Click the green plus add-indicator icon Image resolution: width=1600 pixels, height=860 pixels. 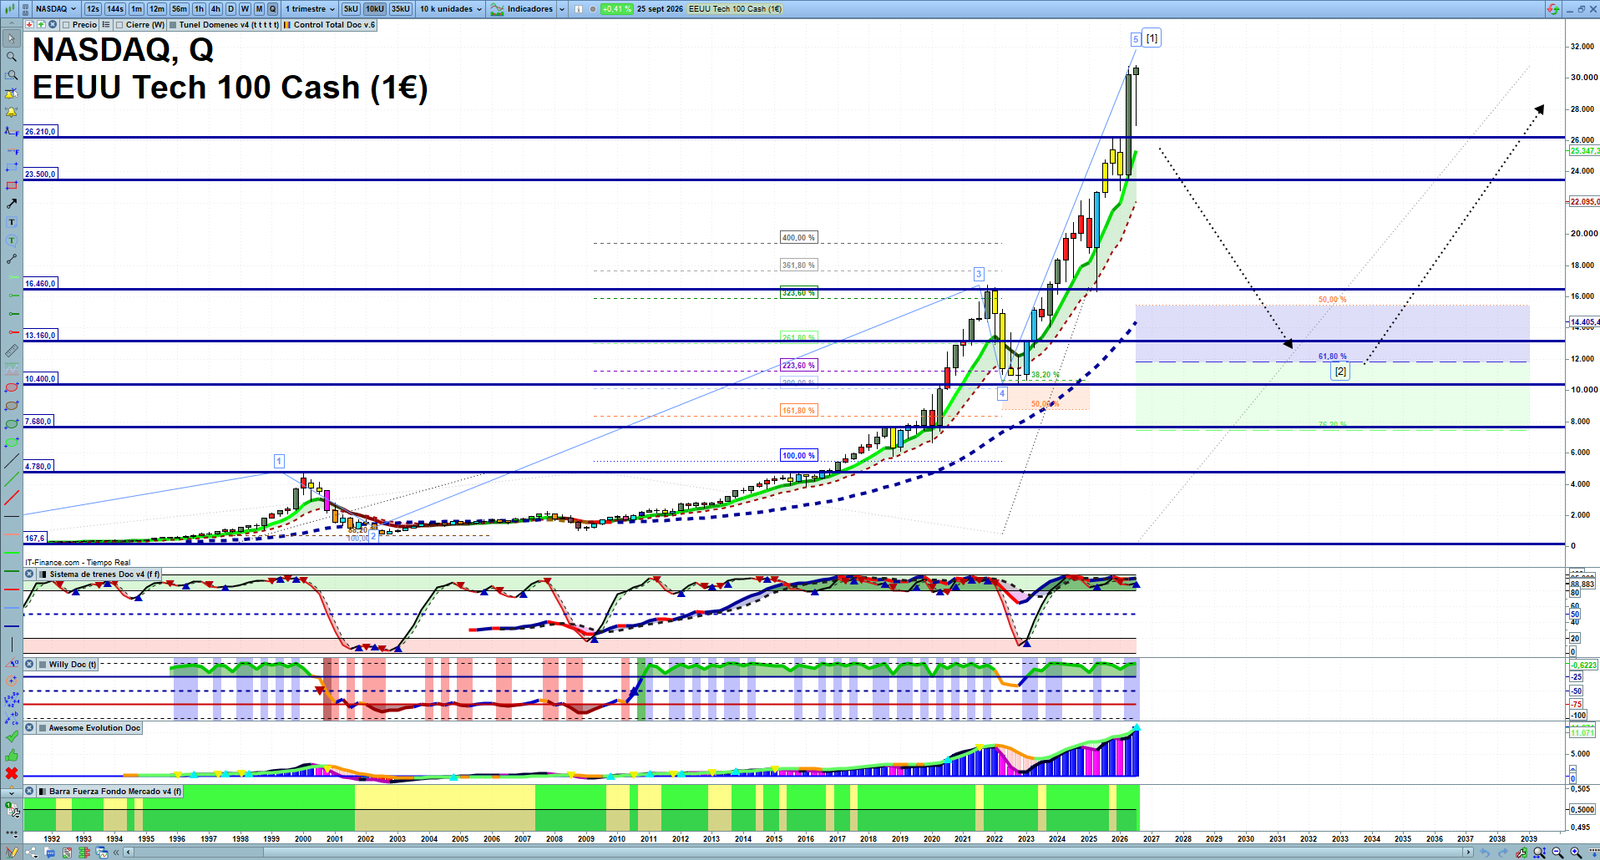click(x=41, y=25)
